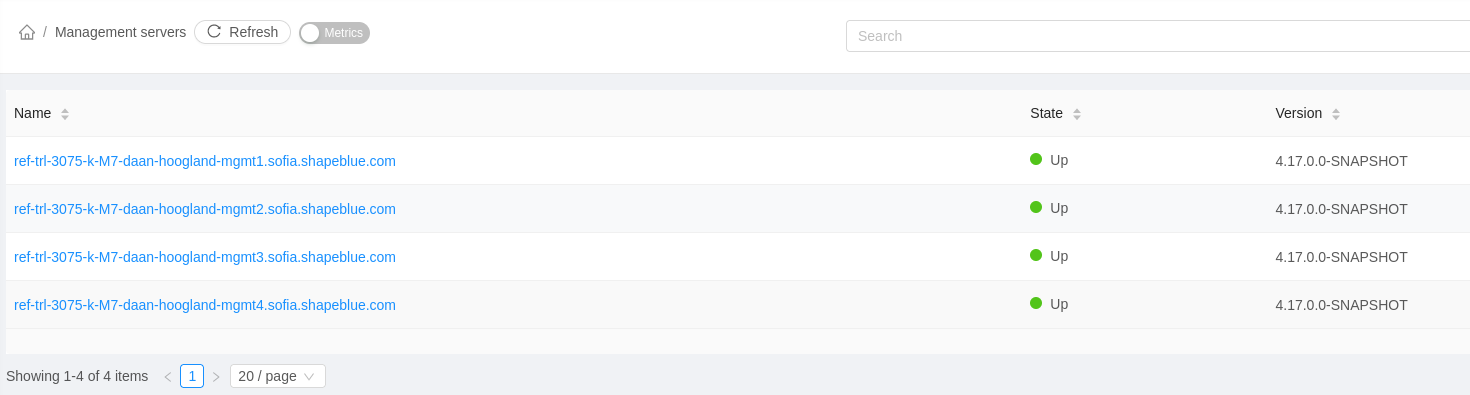Click the sort arrows beside Version column

tap(1336, 114)
